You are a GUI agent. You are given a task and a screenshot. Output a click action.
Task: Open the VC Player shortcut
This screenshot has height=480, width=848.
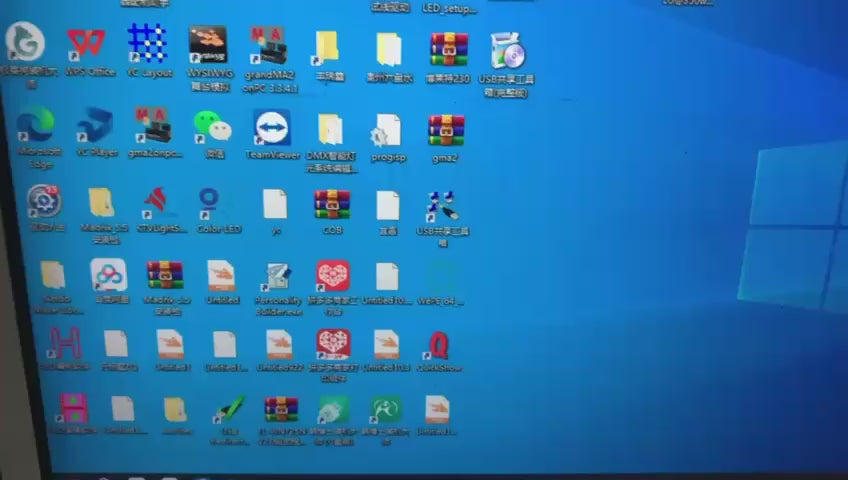click(95, 125)
